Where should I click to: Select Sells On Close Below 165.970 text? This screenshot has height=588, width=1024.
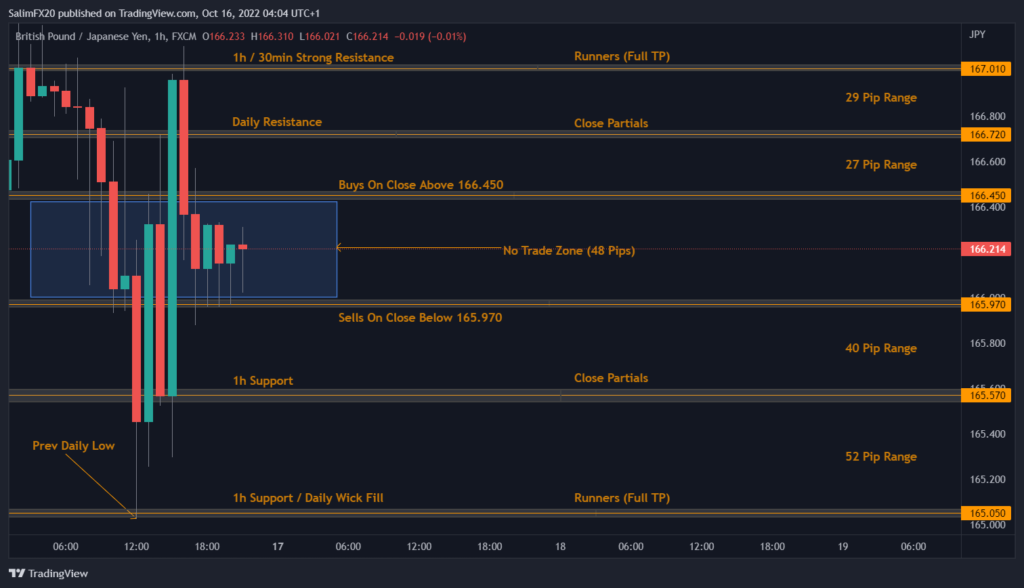[x=420, y=317]
